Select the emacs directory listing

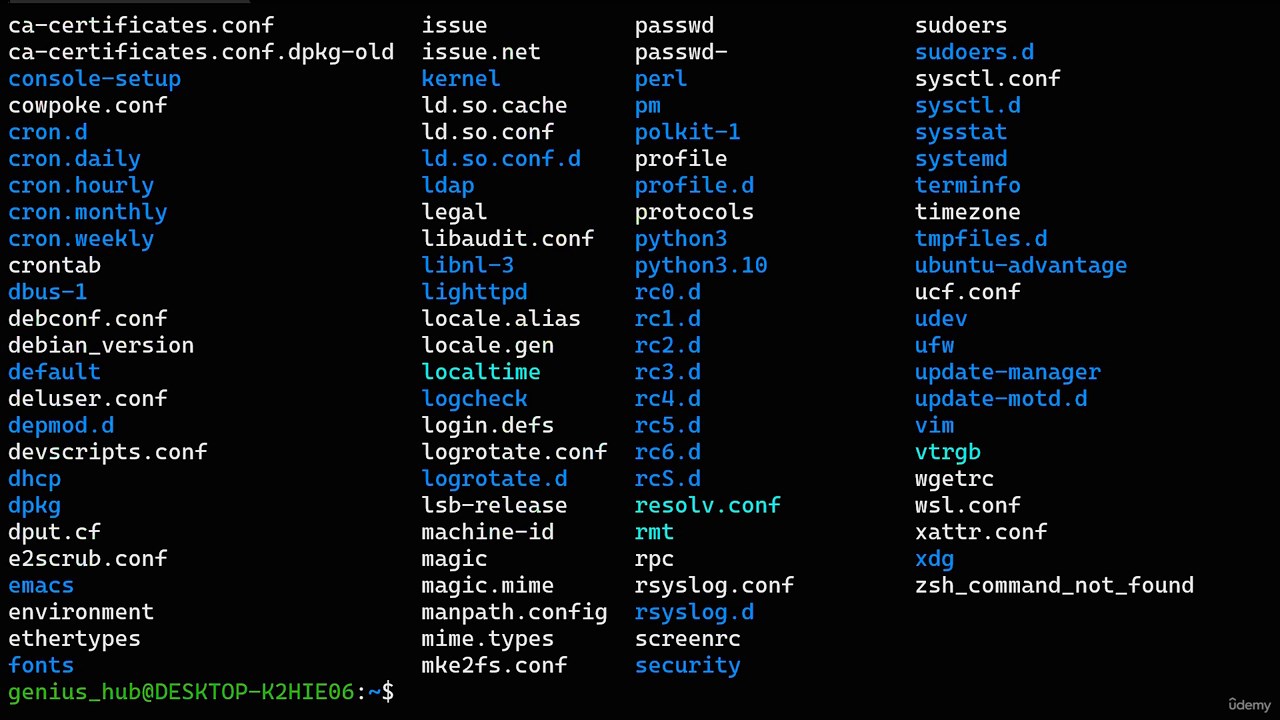(41, 585)
